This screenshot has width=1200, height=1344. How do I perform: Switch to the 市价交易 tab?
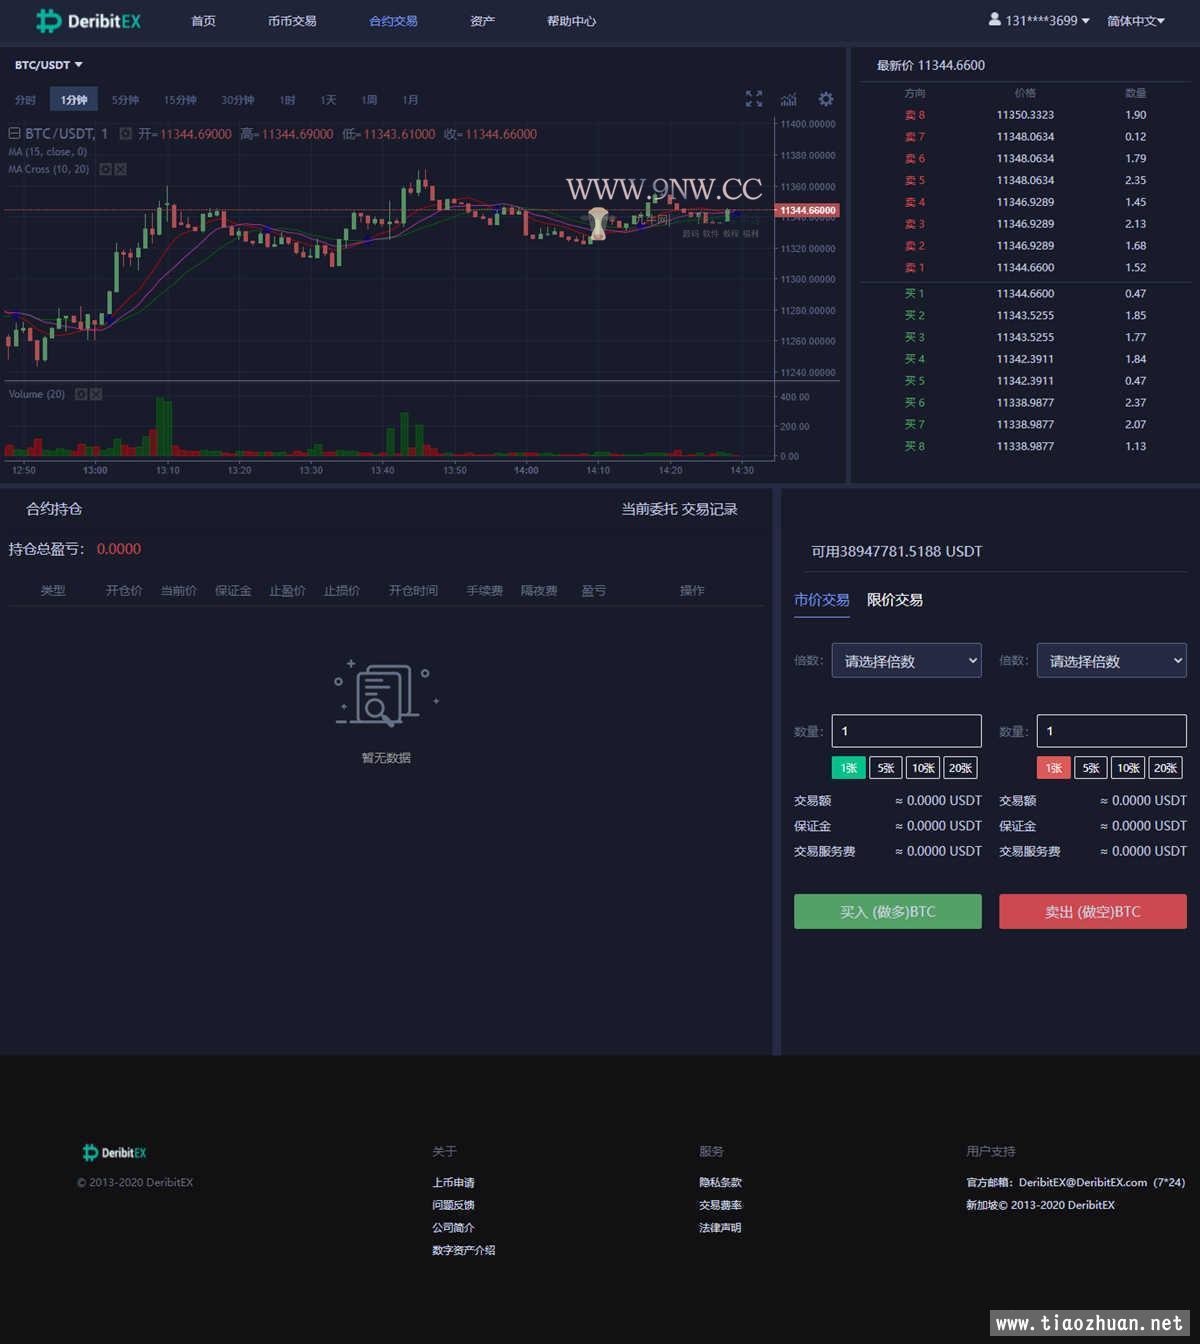pyautogui.click(x=822, y=600)
